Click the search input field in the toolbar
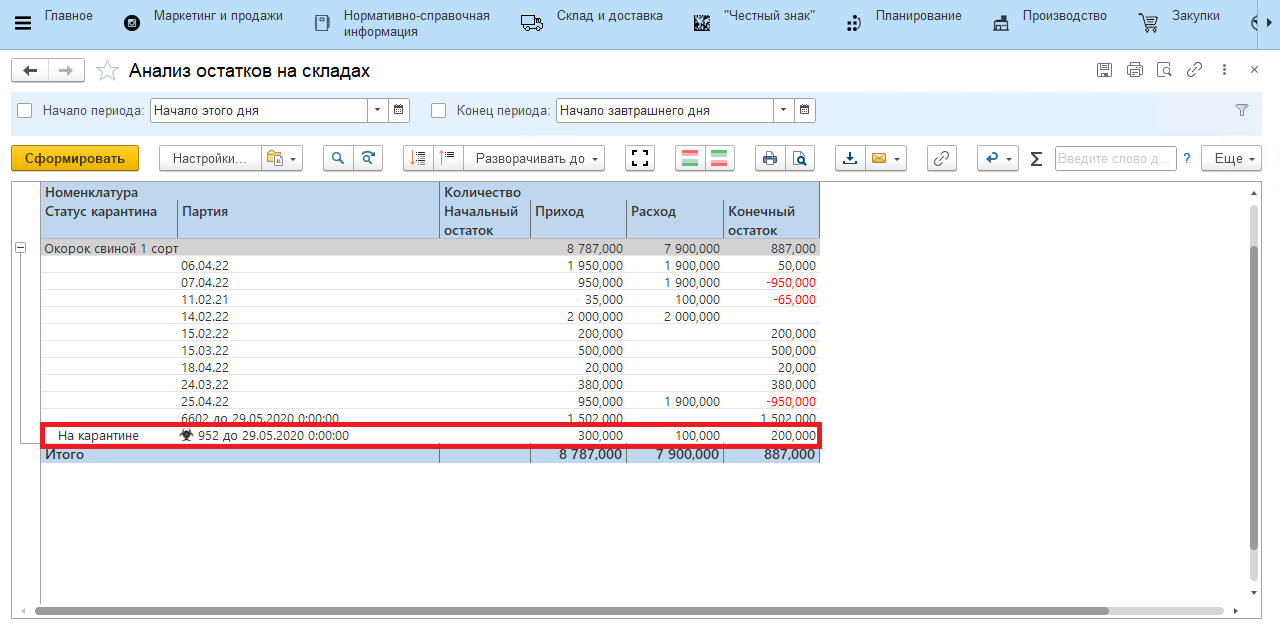 (1113, 158)
